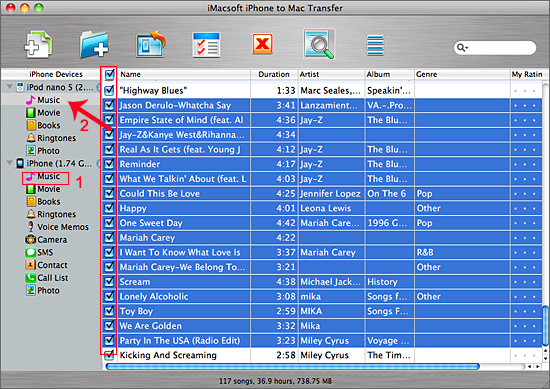The height and width of the screenshot is (389, 550).
Task: Select the We Are Golden song row
Action: coord(323,326)
